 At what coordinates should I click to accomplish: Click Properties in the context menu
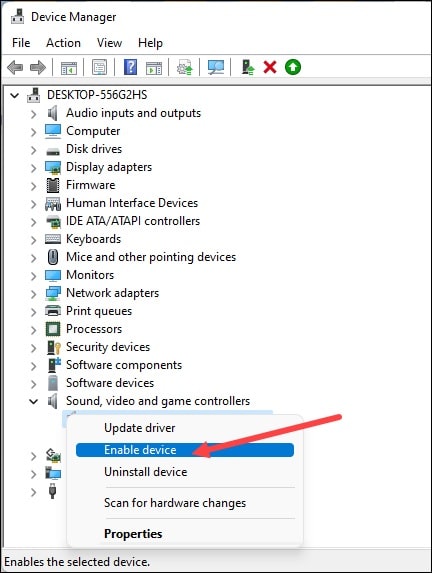133,534
